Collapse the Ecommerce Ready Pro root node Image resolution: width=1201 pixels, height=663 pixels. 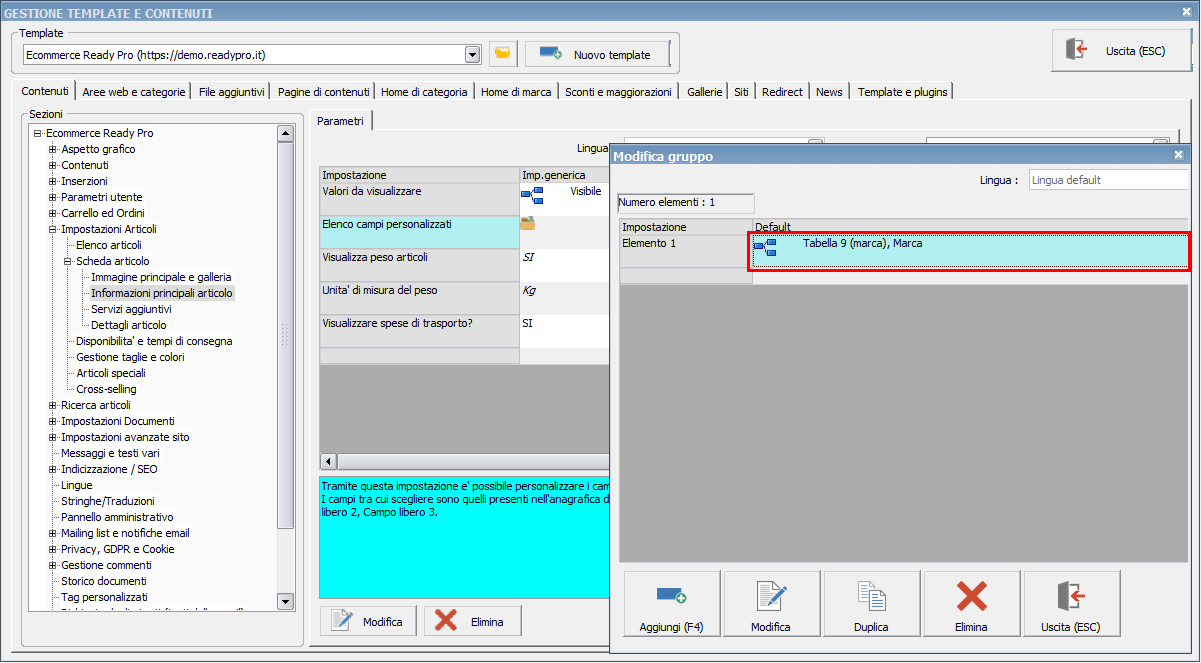[x=37, y=133]
